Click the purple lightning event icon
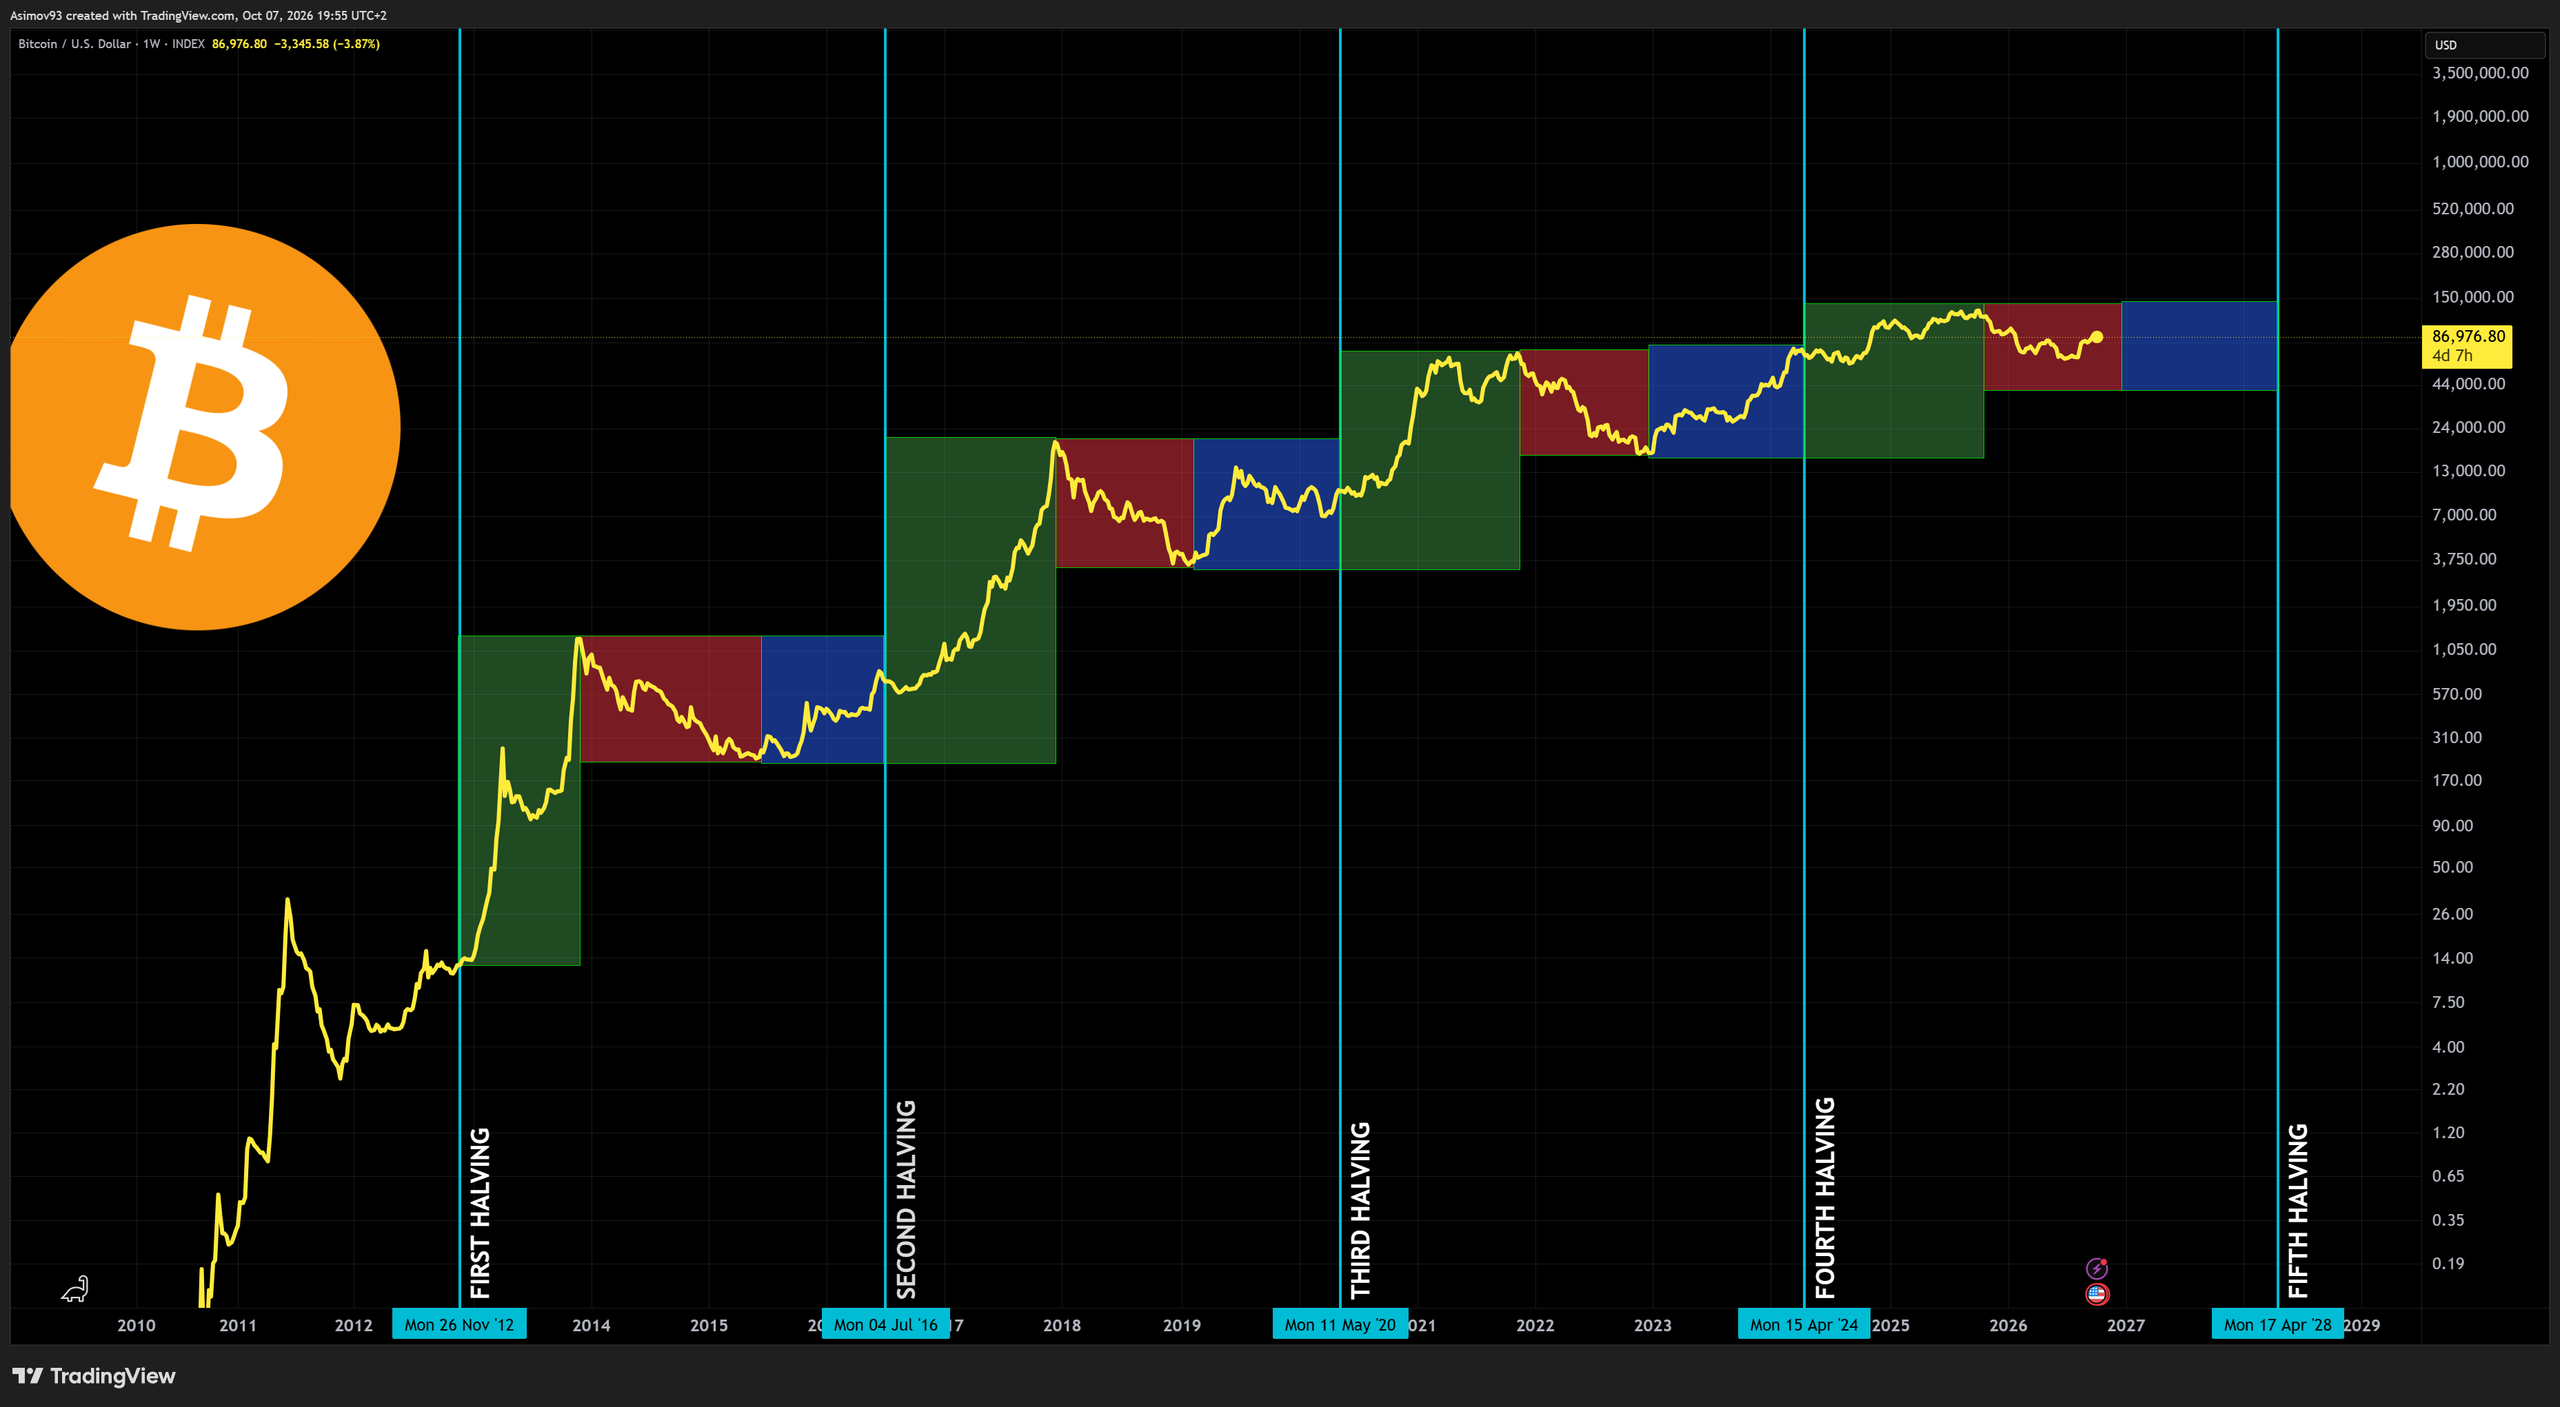This screenshot has width=2560, height=1407. pos(2096,1268)
